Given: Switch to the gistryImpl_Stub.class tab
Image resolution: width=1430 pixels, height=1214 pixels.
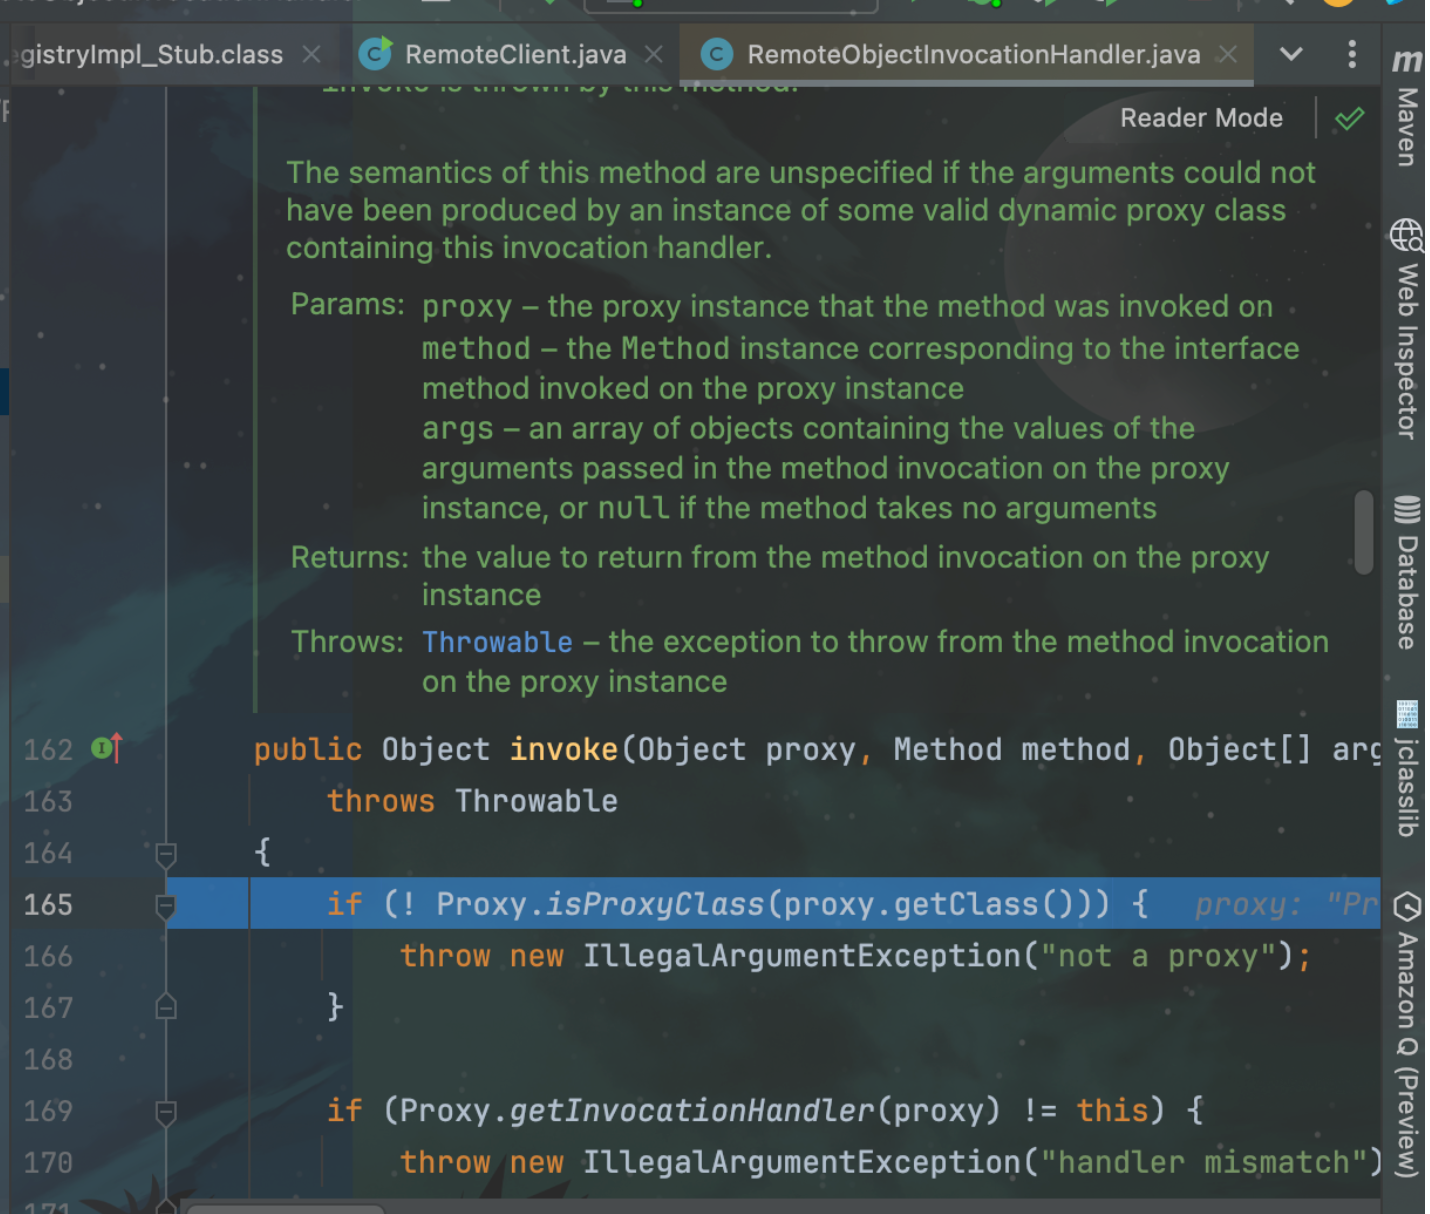Looking at the screenshot, I should [150, 54].
